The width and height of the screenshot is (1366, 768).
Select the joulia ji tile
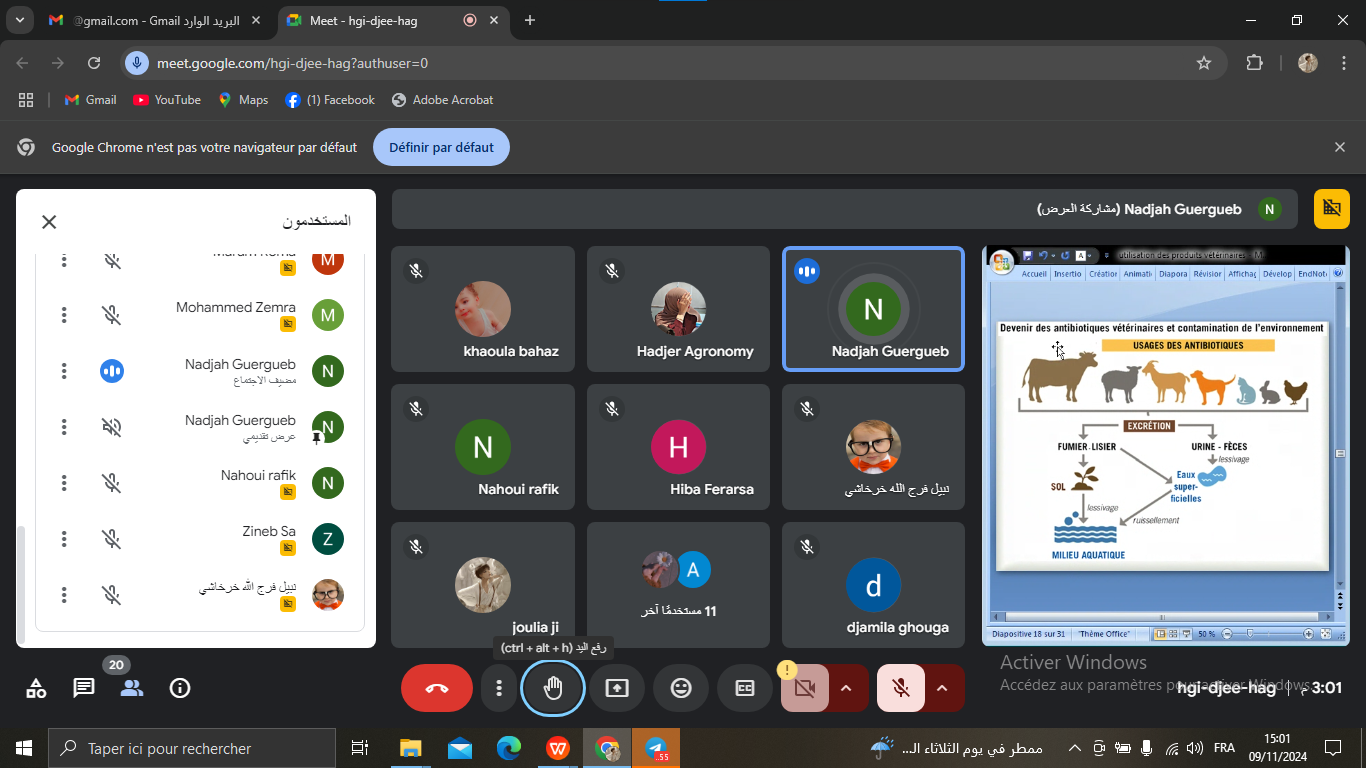click(483, 584)
